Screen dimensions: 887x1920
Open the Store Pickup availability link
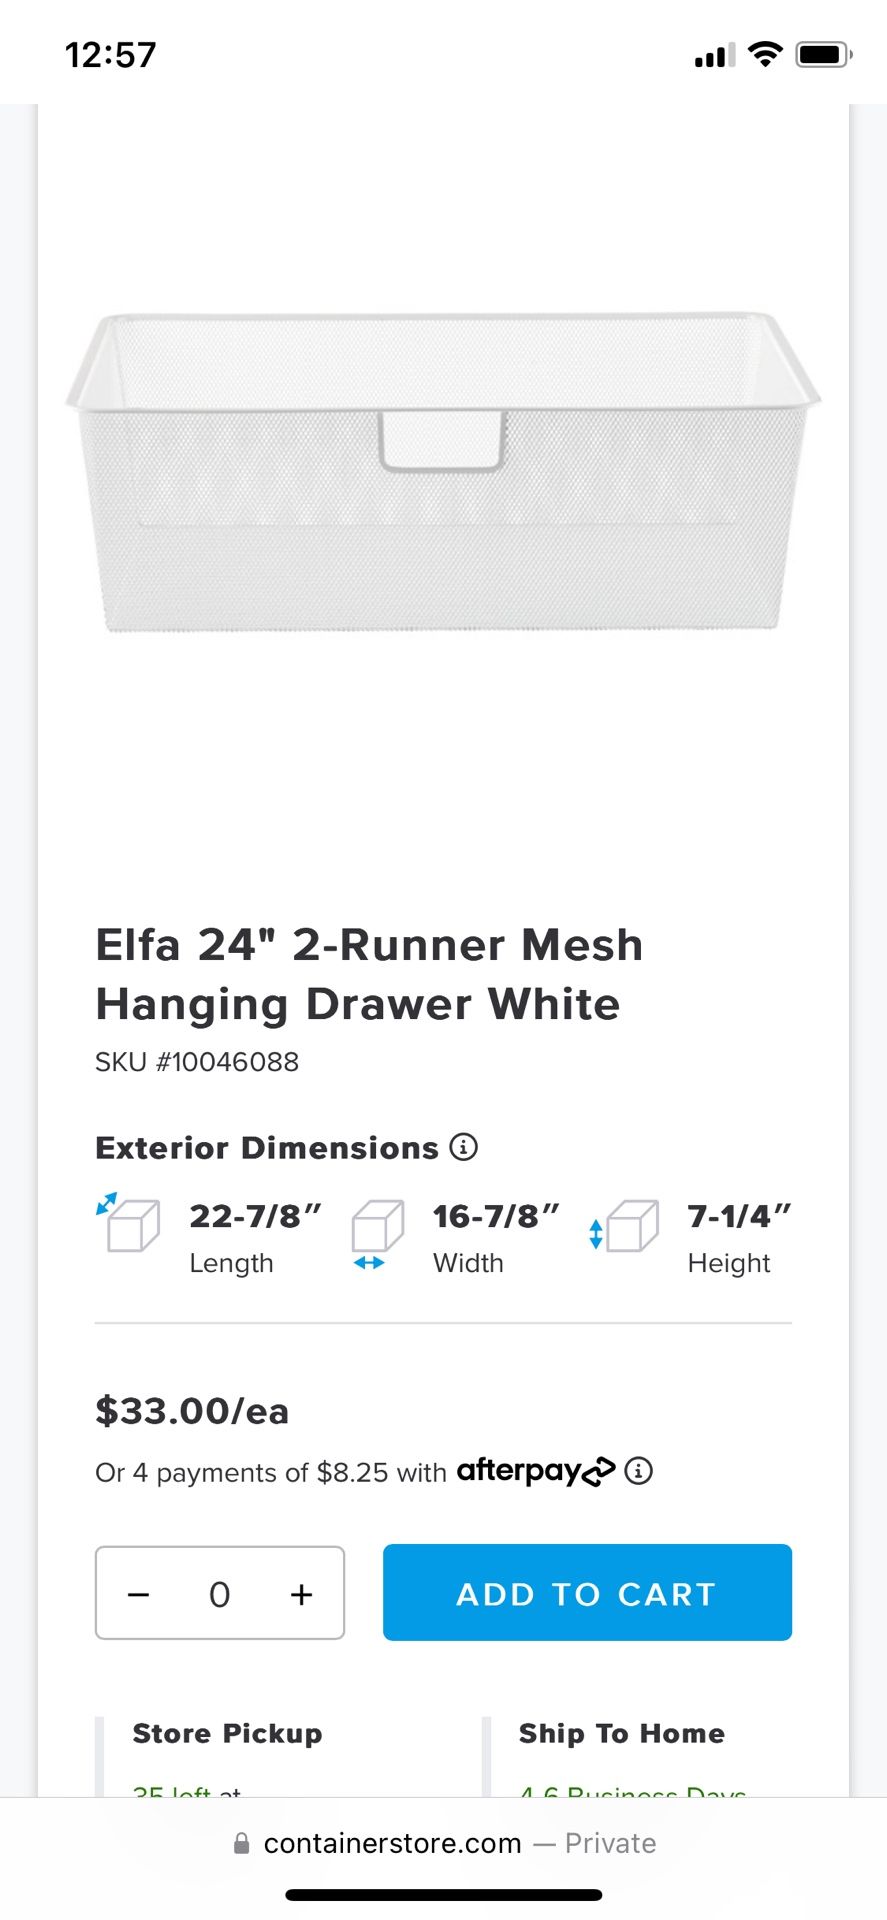tap(188, 1790)
